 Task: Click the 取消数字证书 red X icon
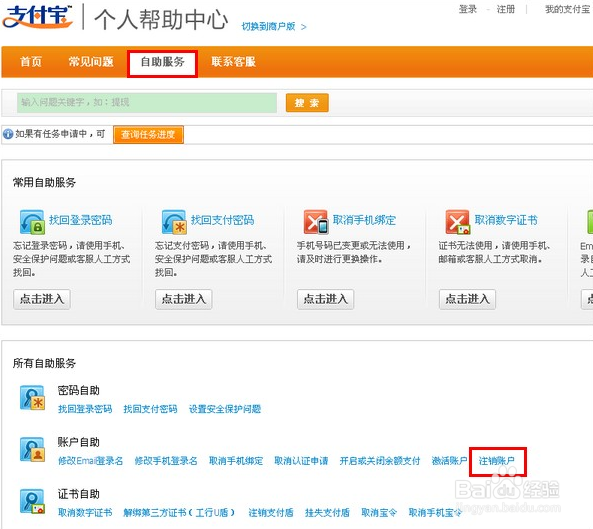point(458,222)
